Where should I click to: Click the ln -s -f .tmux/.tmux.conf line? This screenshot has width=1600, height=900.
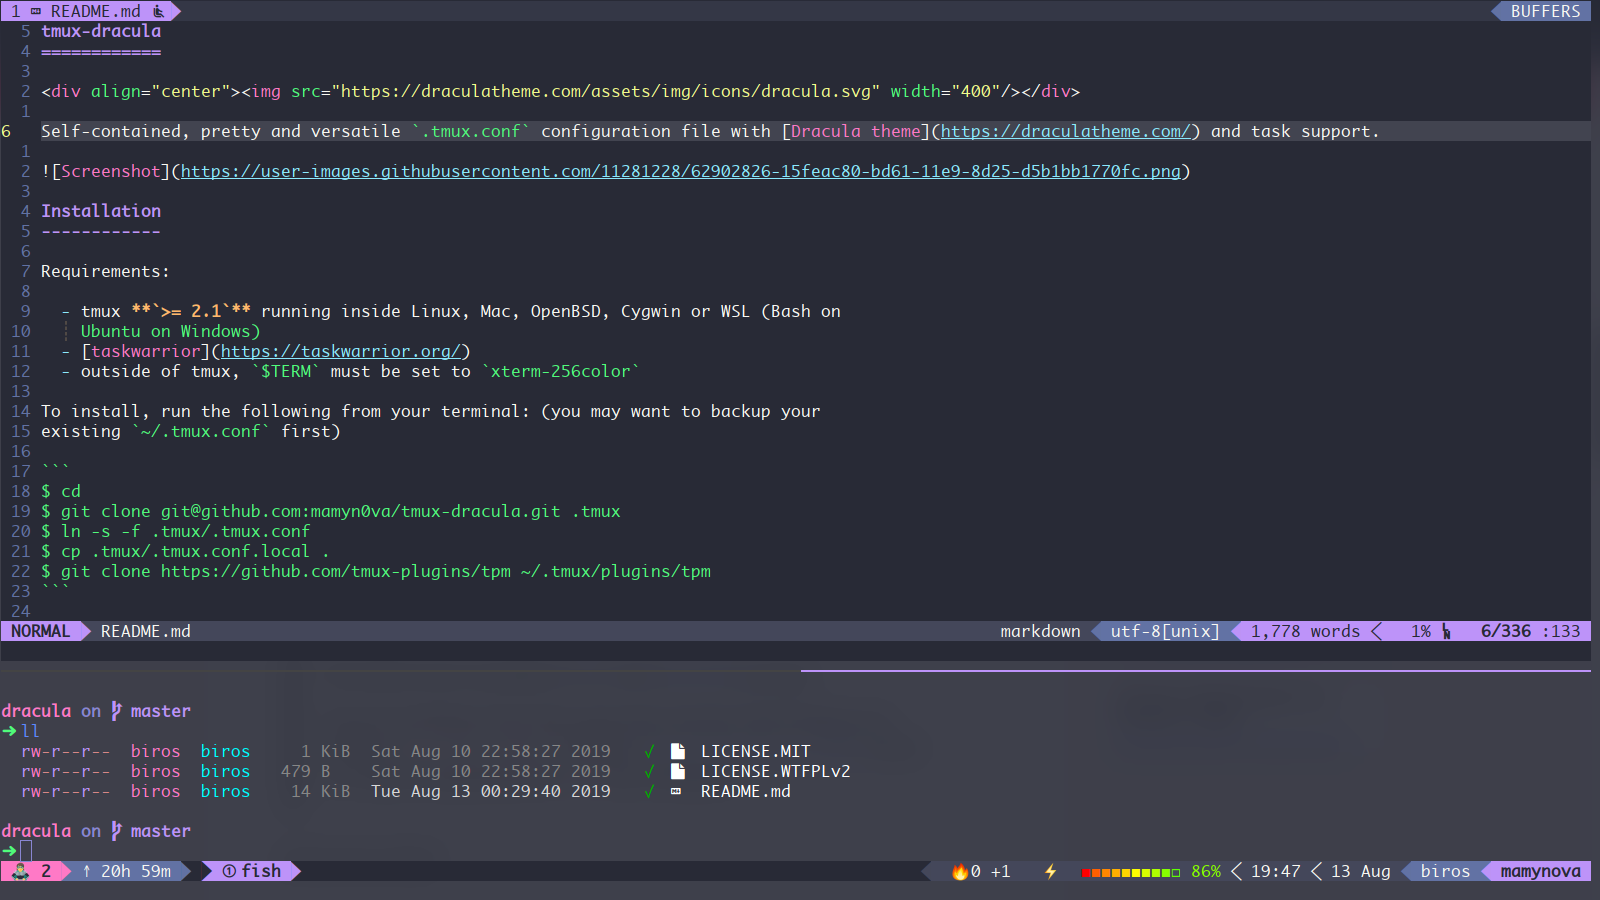175,531
